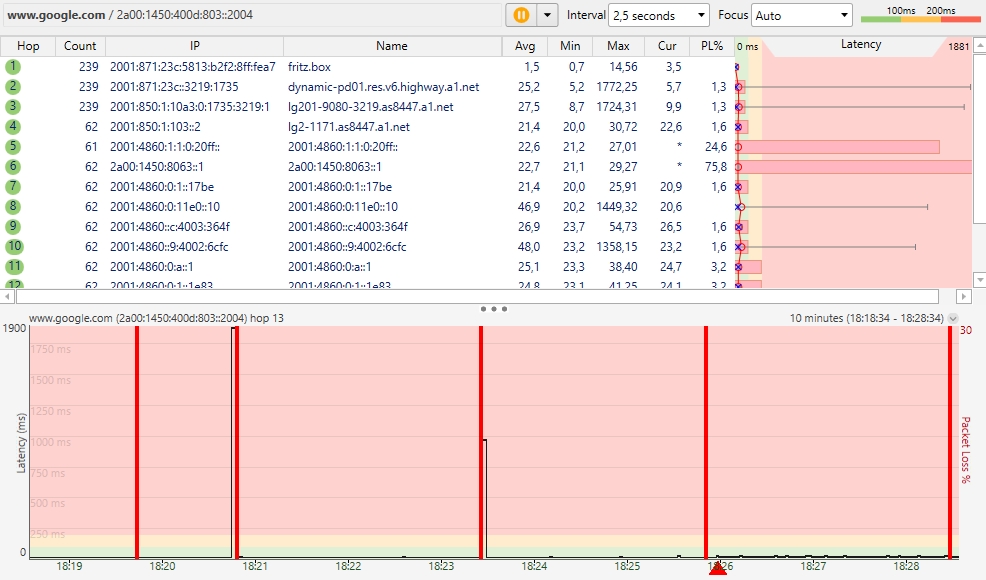Click the Avg column header
This screenshot has width=986, height=580.
(x=524, y=46)
